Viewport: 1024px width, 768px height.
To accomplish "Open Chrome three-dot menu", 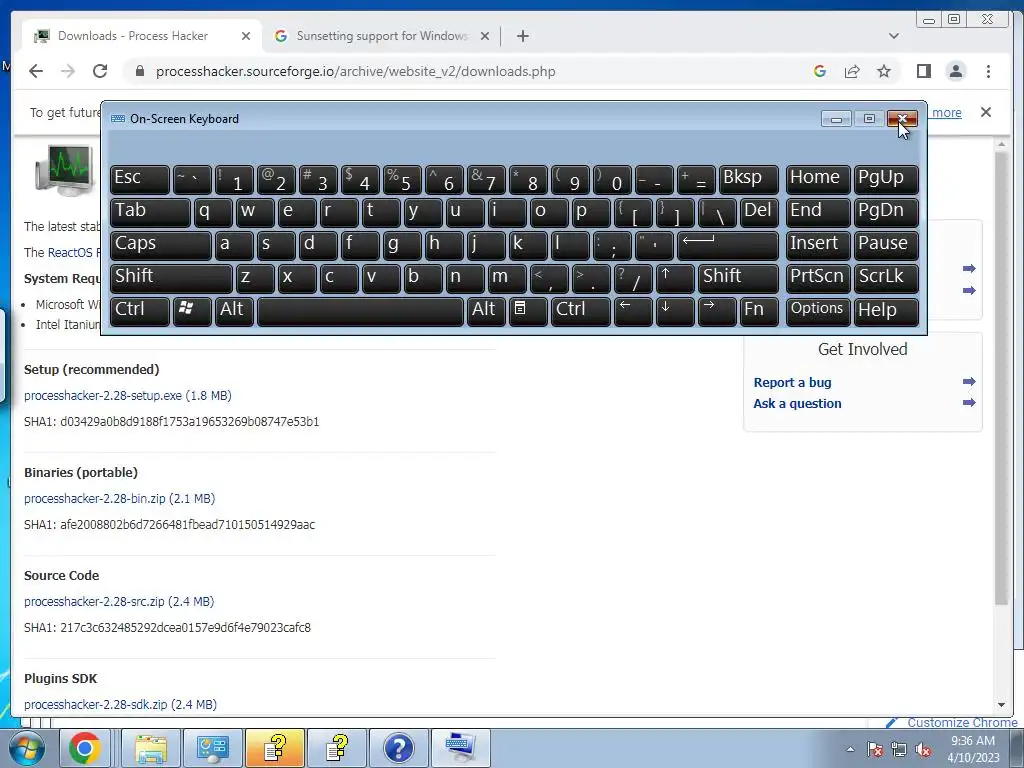I will pyautogui.click(x=988, y=71).
